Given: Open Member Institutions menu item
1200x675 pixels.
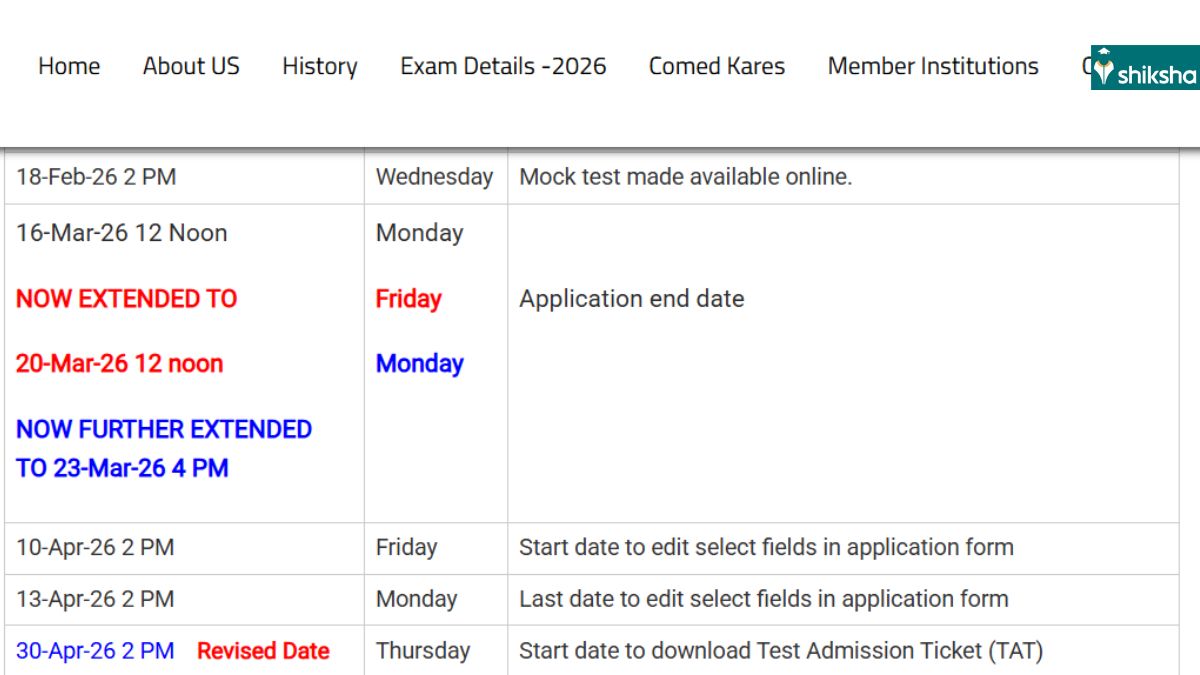Looking at the screenshot, I should (x=932, y=66).
